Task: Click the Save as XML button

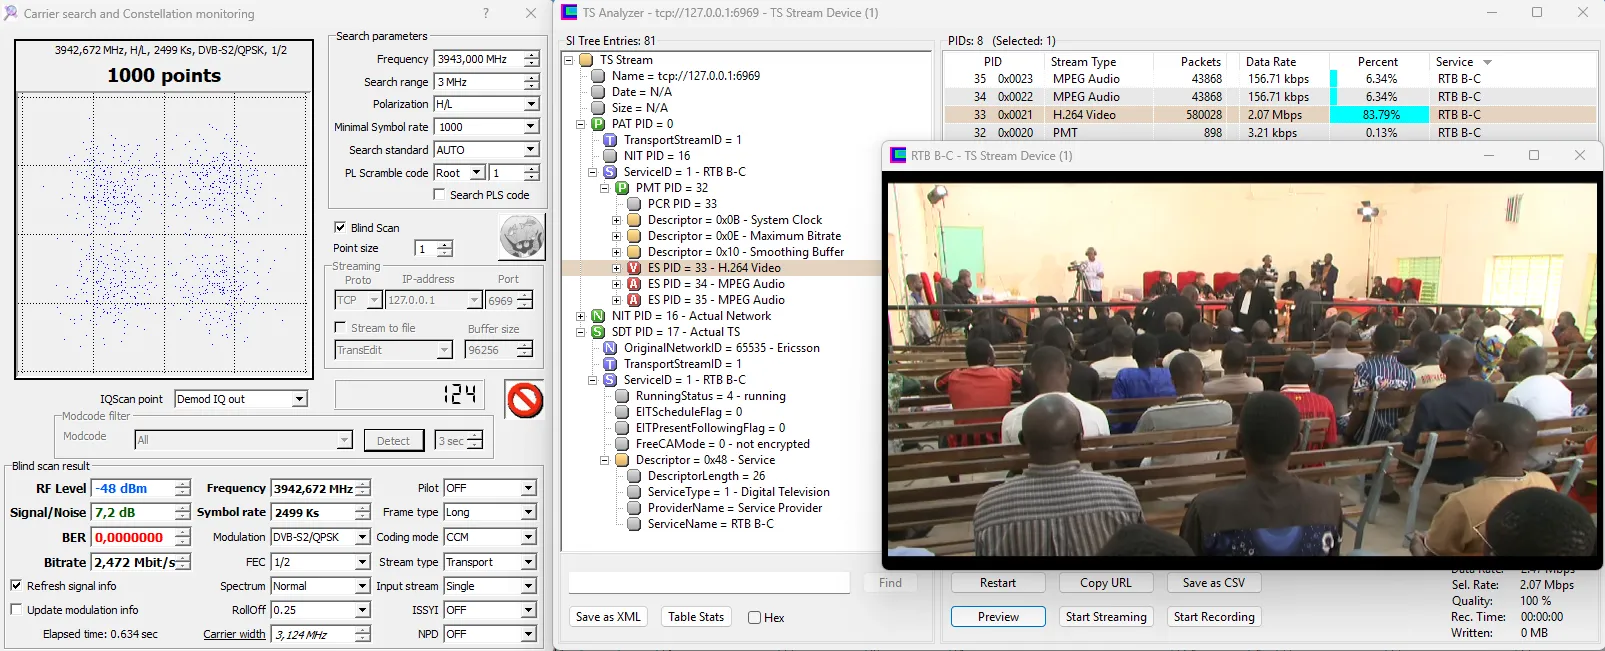Action: tap(608, 617)
